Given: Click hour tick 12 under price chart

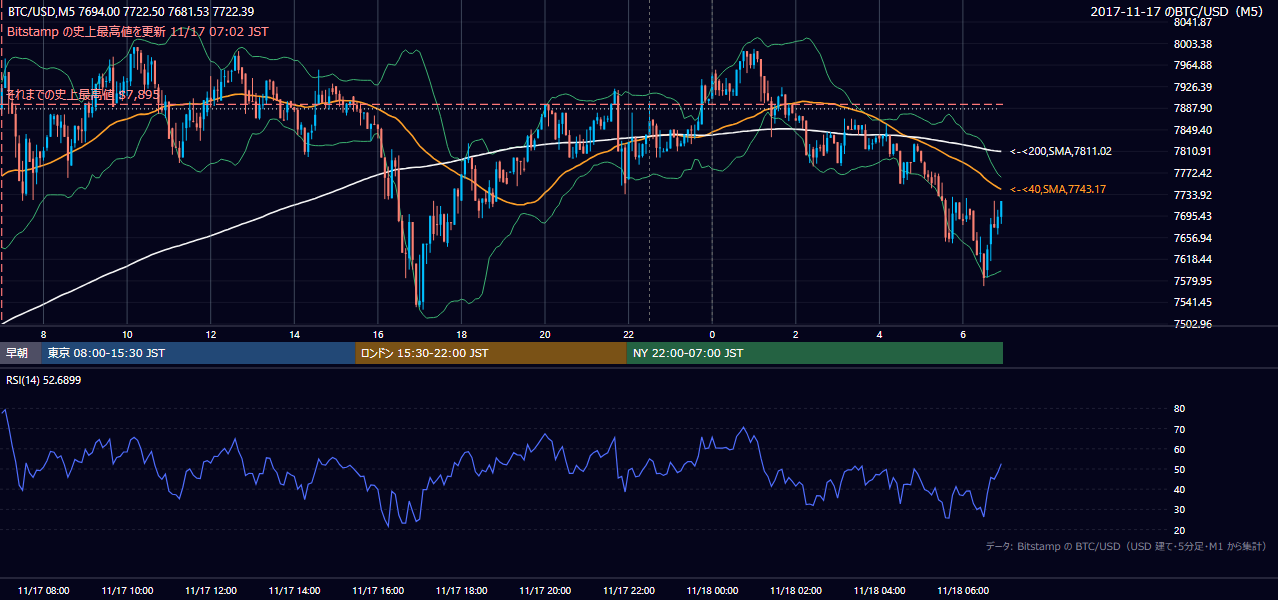Looking at the screenshot, I should [x=211, y=334].
